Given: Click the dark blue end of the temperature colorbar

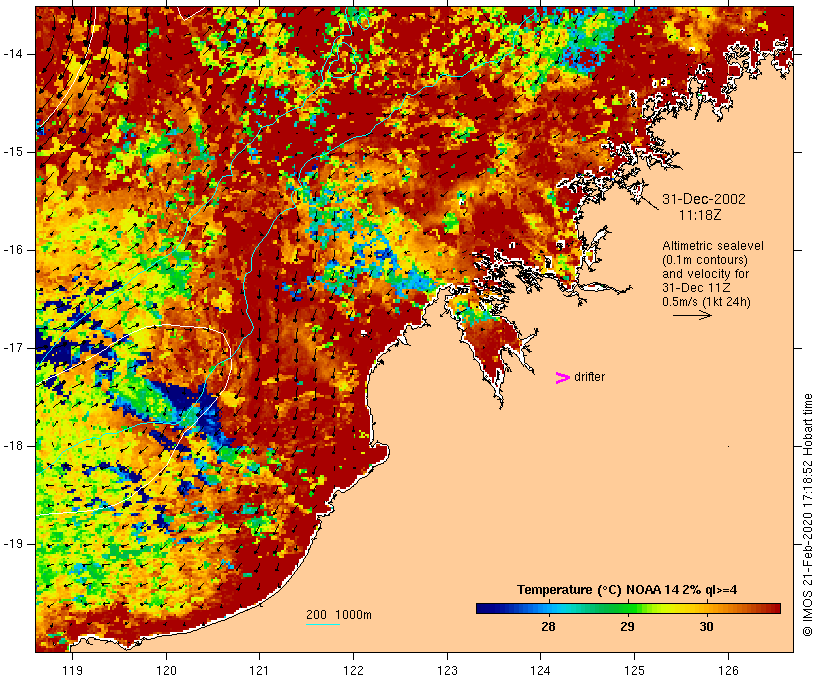Looking at the screenshot, I should [x=486, y=608].
